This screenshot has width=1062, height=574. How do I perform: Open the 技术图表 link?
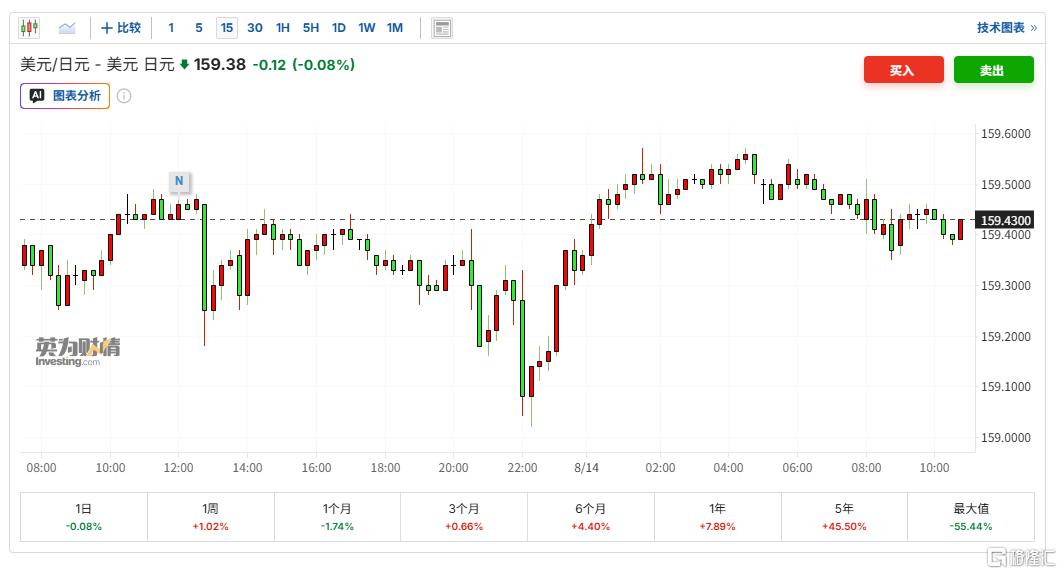point(1006,28)
